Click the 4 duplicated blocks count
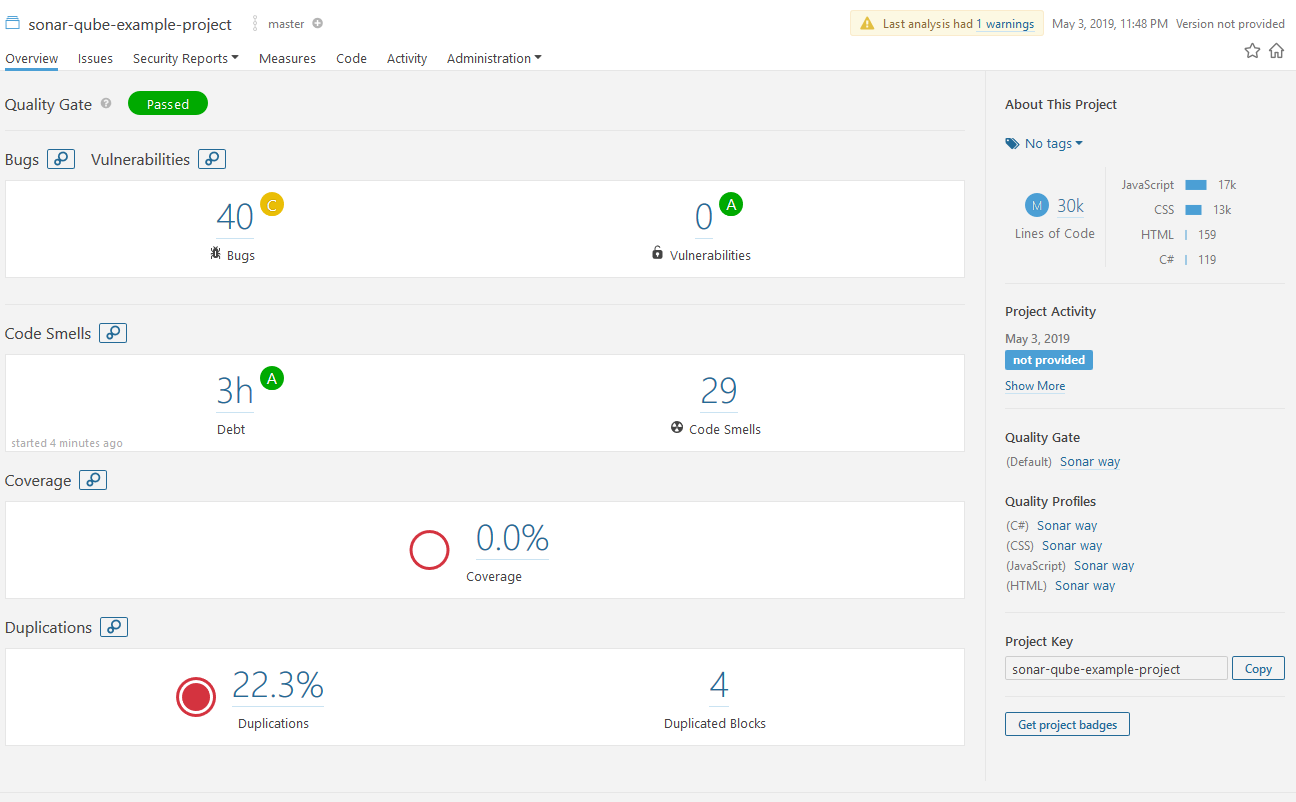1296x802 pixels. tap(719, 686)
